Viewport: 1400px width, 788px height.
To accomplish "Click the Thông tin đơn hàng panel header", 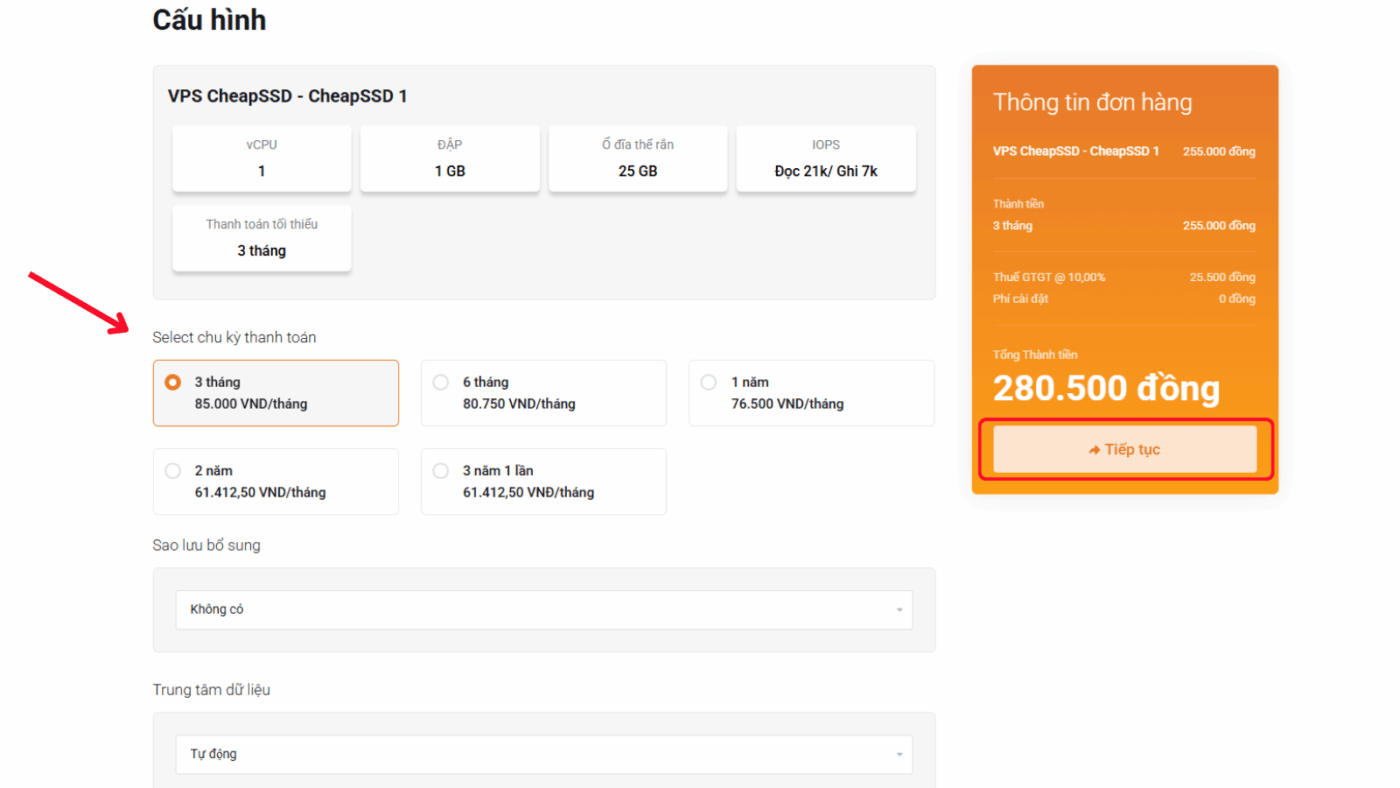I will (1092, 101).
